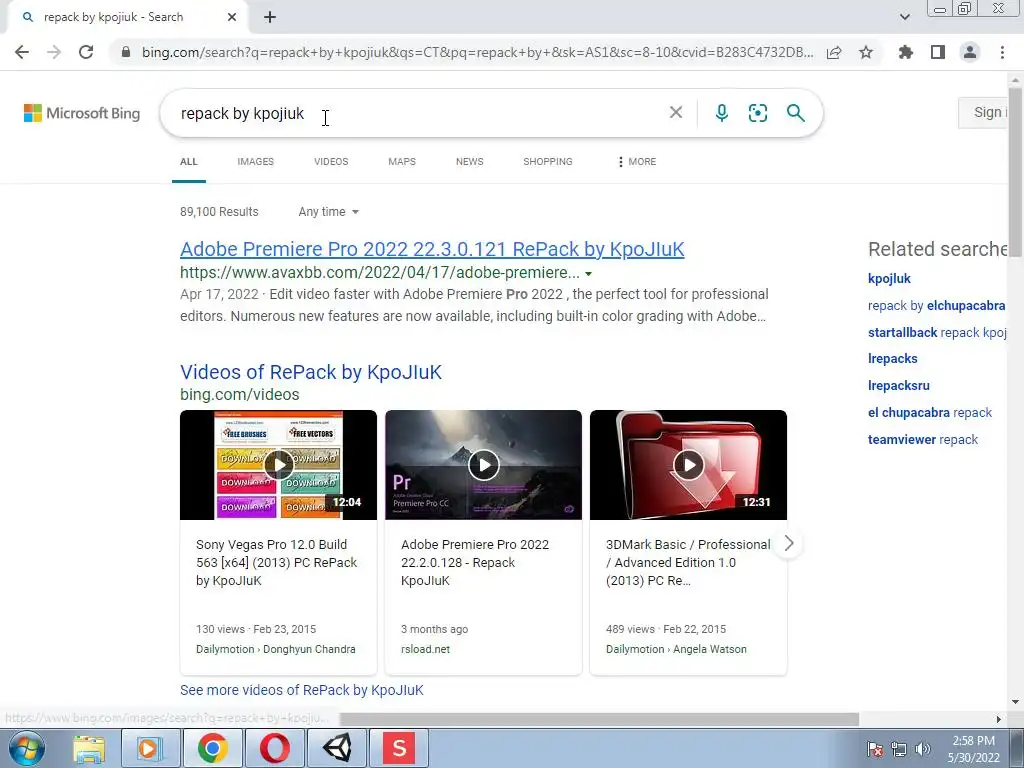The width and height of the screenshot is (1024, 768).
Task: Open the tab search chevron
Action: coord(904,17)
